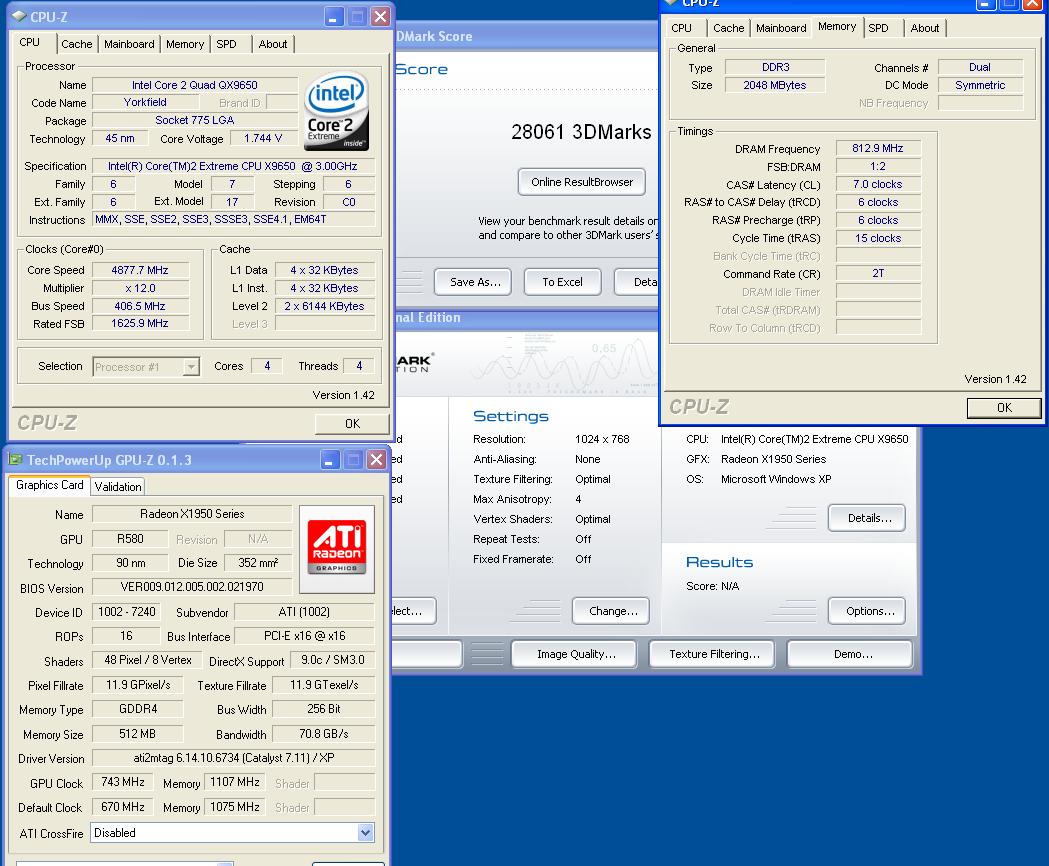Select CPU tab in right CPU-Z window
1049x866 pixels.
682,28
